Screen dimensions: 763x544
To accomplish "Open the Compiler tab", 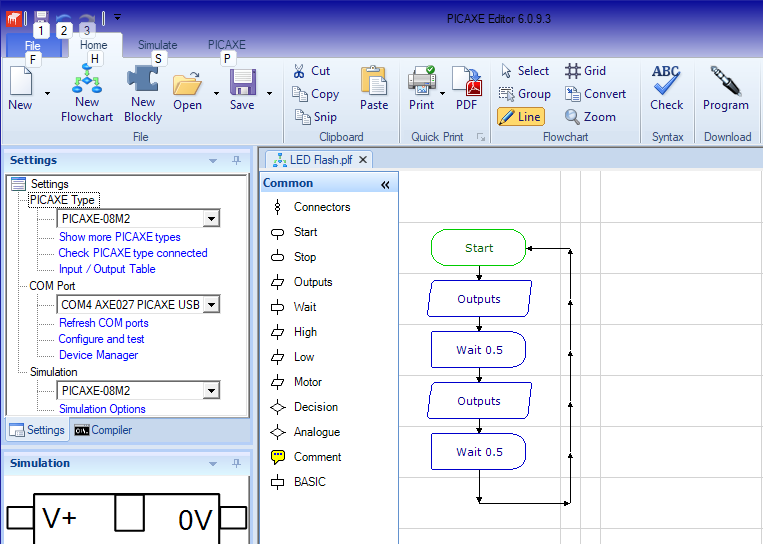I will point(102,430).
